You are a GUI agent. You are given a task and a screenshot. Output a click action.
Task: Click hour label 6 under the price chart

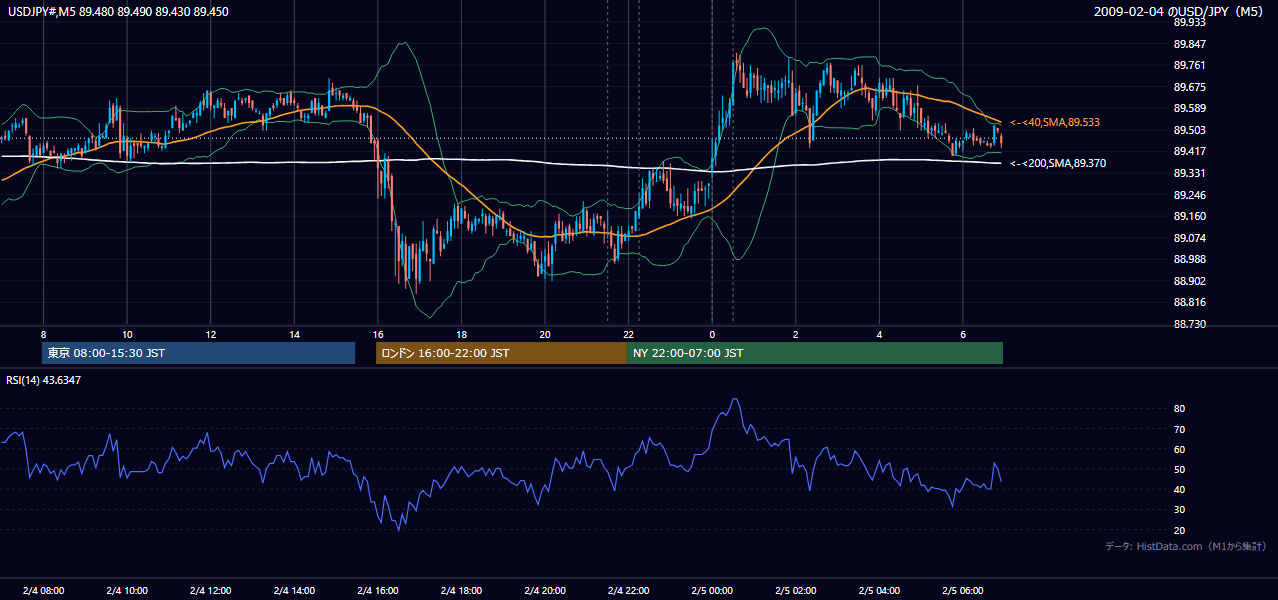coord(962,334)
